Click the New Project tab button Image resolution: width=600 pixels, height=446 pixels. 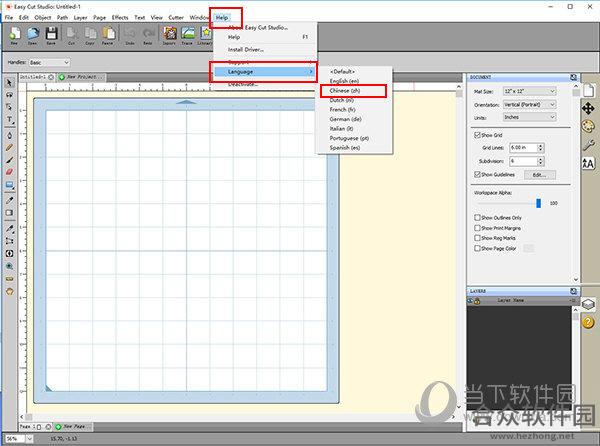click(x=80, y=77)
